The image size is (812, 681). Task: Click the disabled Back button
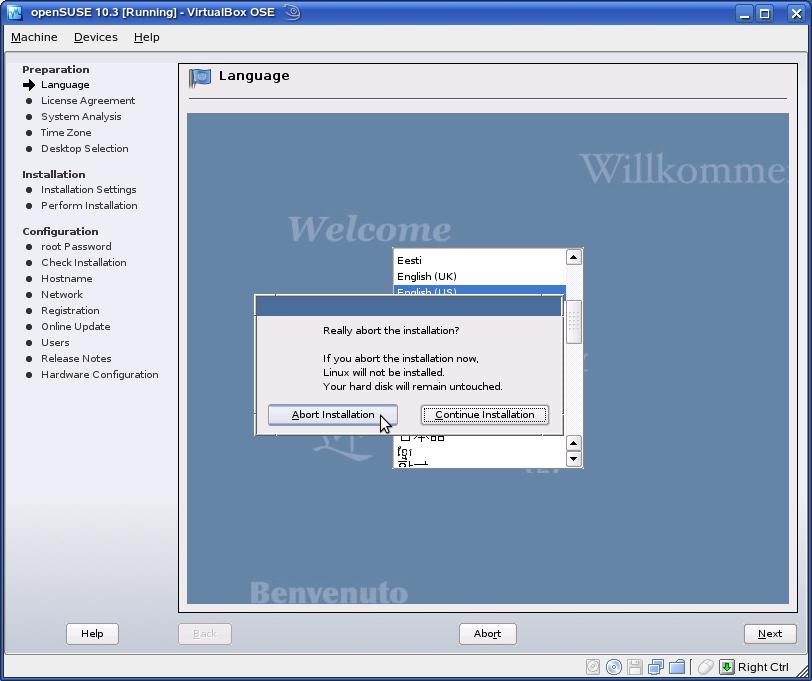(x=205, y=633)
